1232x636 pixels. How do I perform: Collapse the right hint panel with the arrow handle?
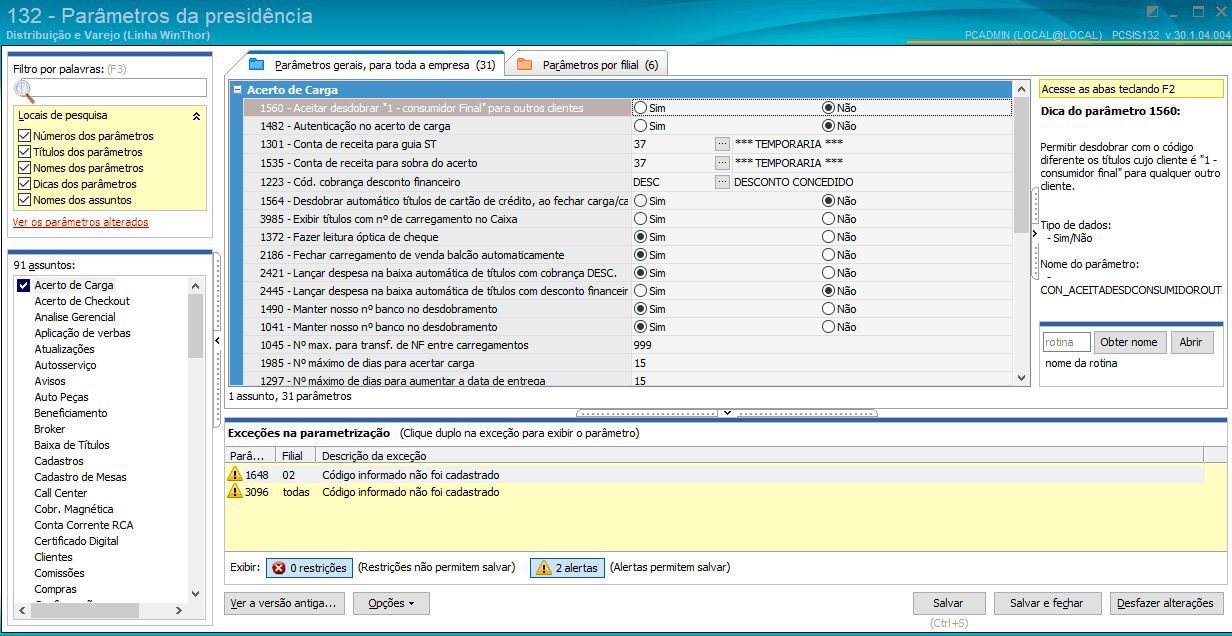click(1035, 233)
